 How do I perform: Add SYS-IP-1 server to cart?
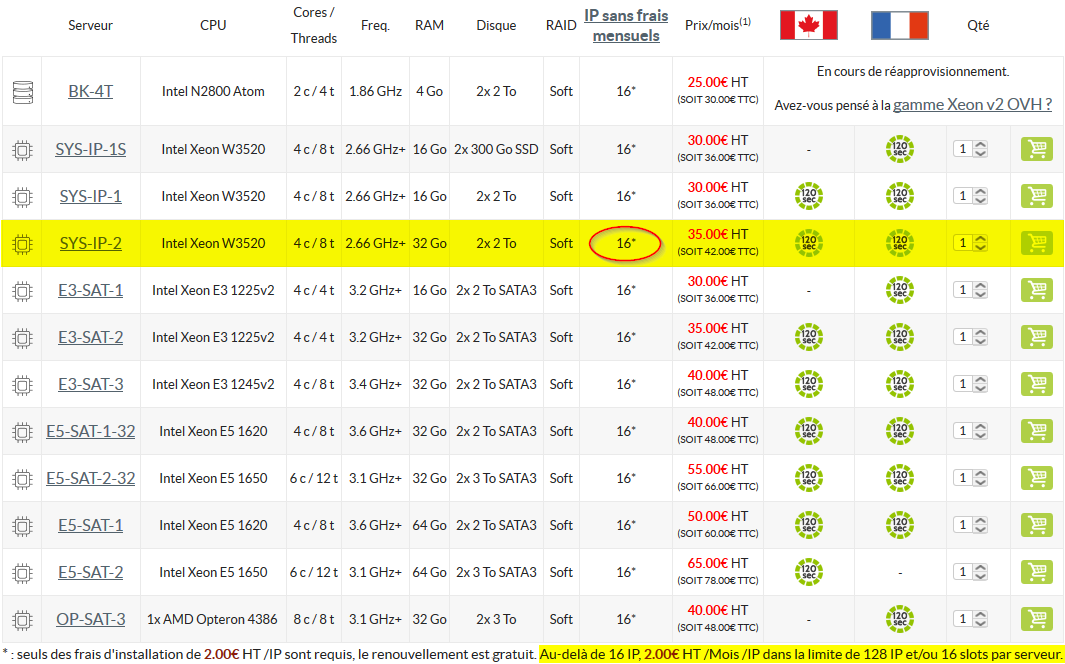pyautogui.click(x=1036, y=196)
